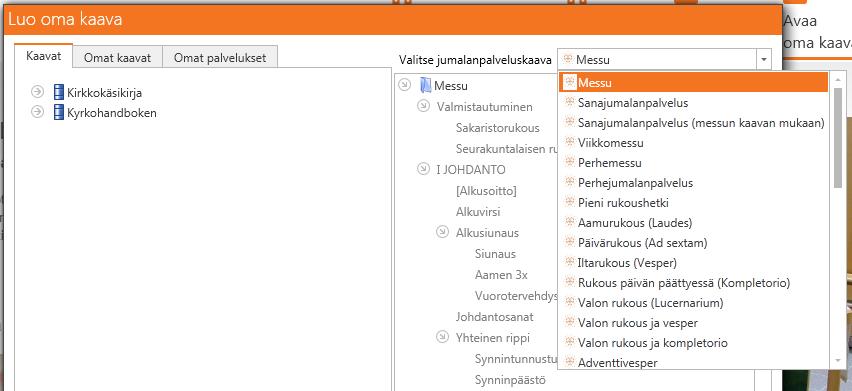852x391 pixels.
Task: Click the icon next to Sanajumalanpalvelus option
Action: (569, 102)
